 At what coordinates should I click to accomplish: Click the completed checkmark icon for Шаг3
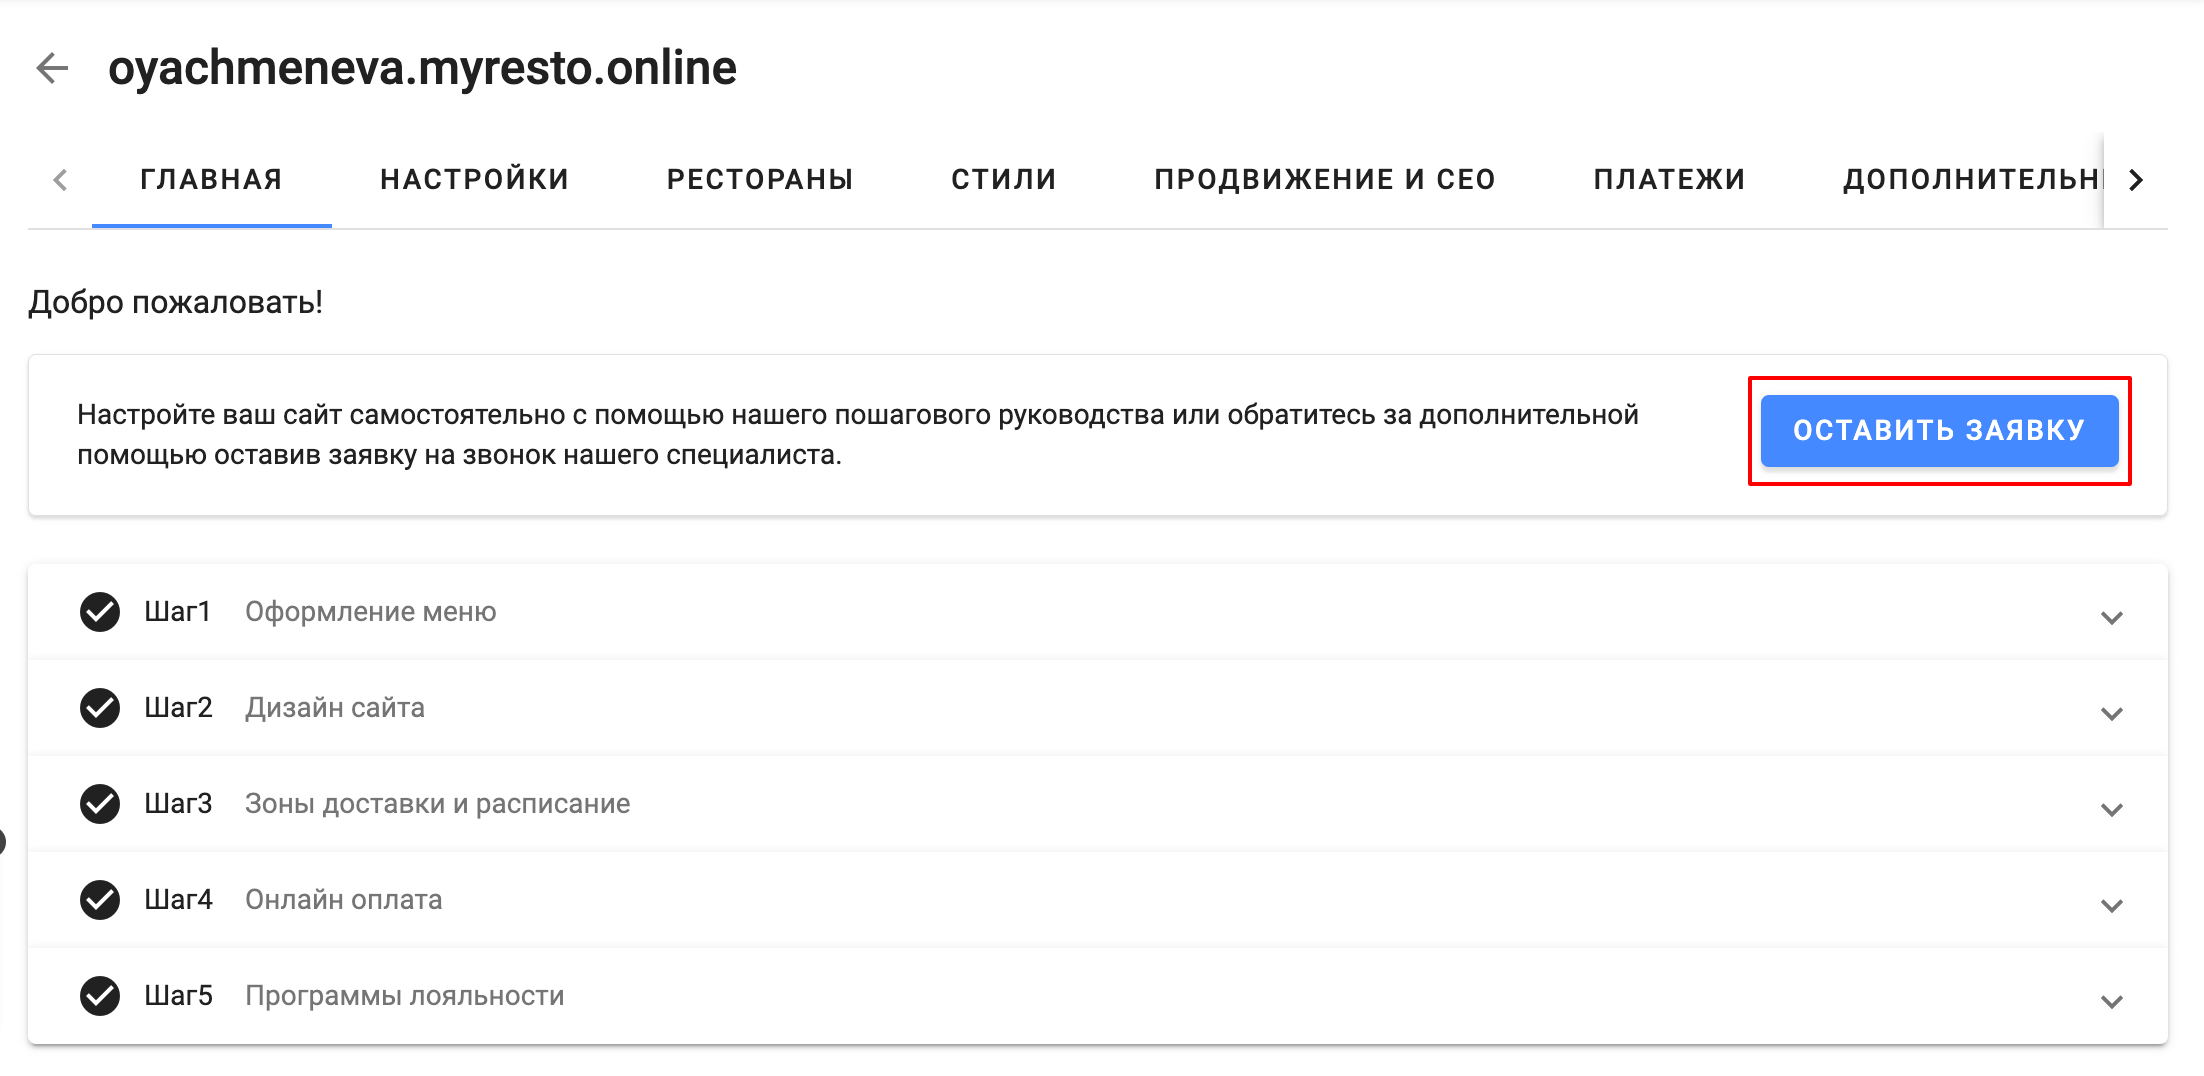pyautogui.click(x=99, y=803)
